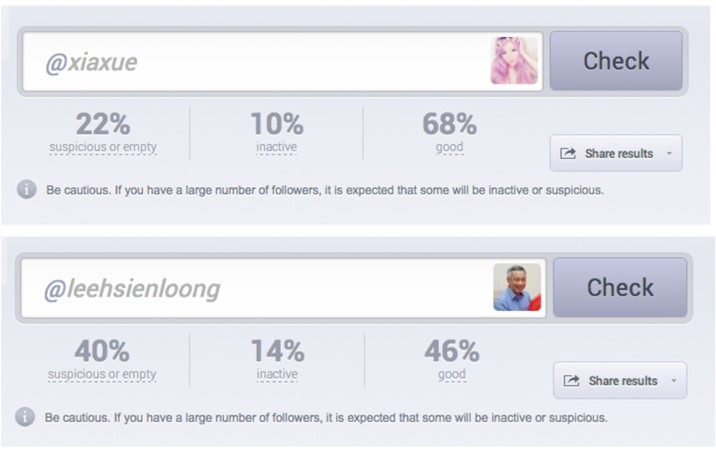Click the "suspicious or empty" label under 40%

point(102,374)
